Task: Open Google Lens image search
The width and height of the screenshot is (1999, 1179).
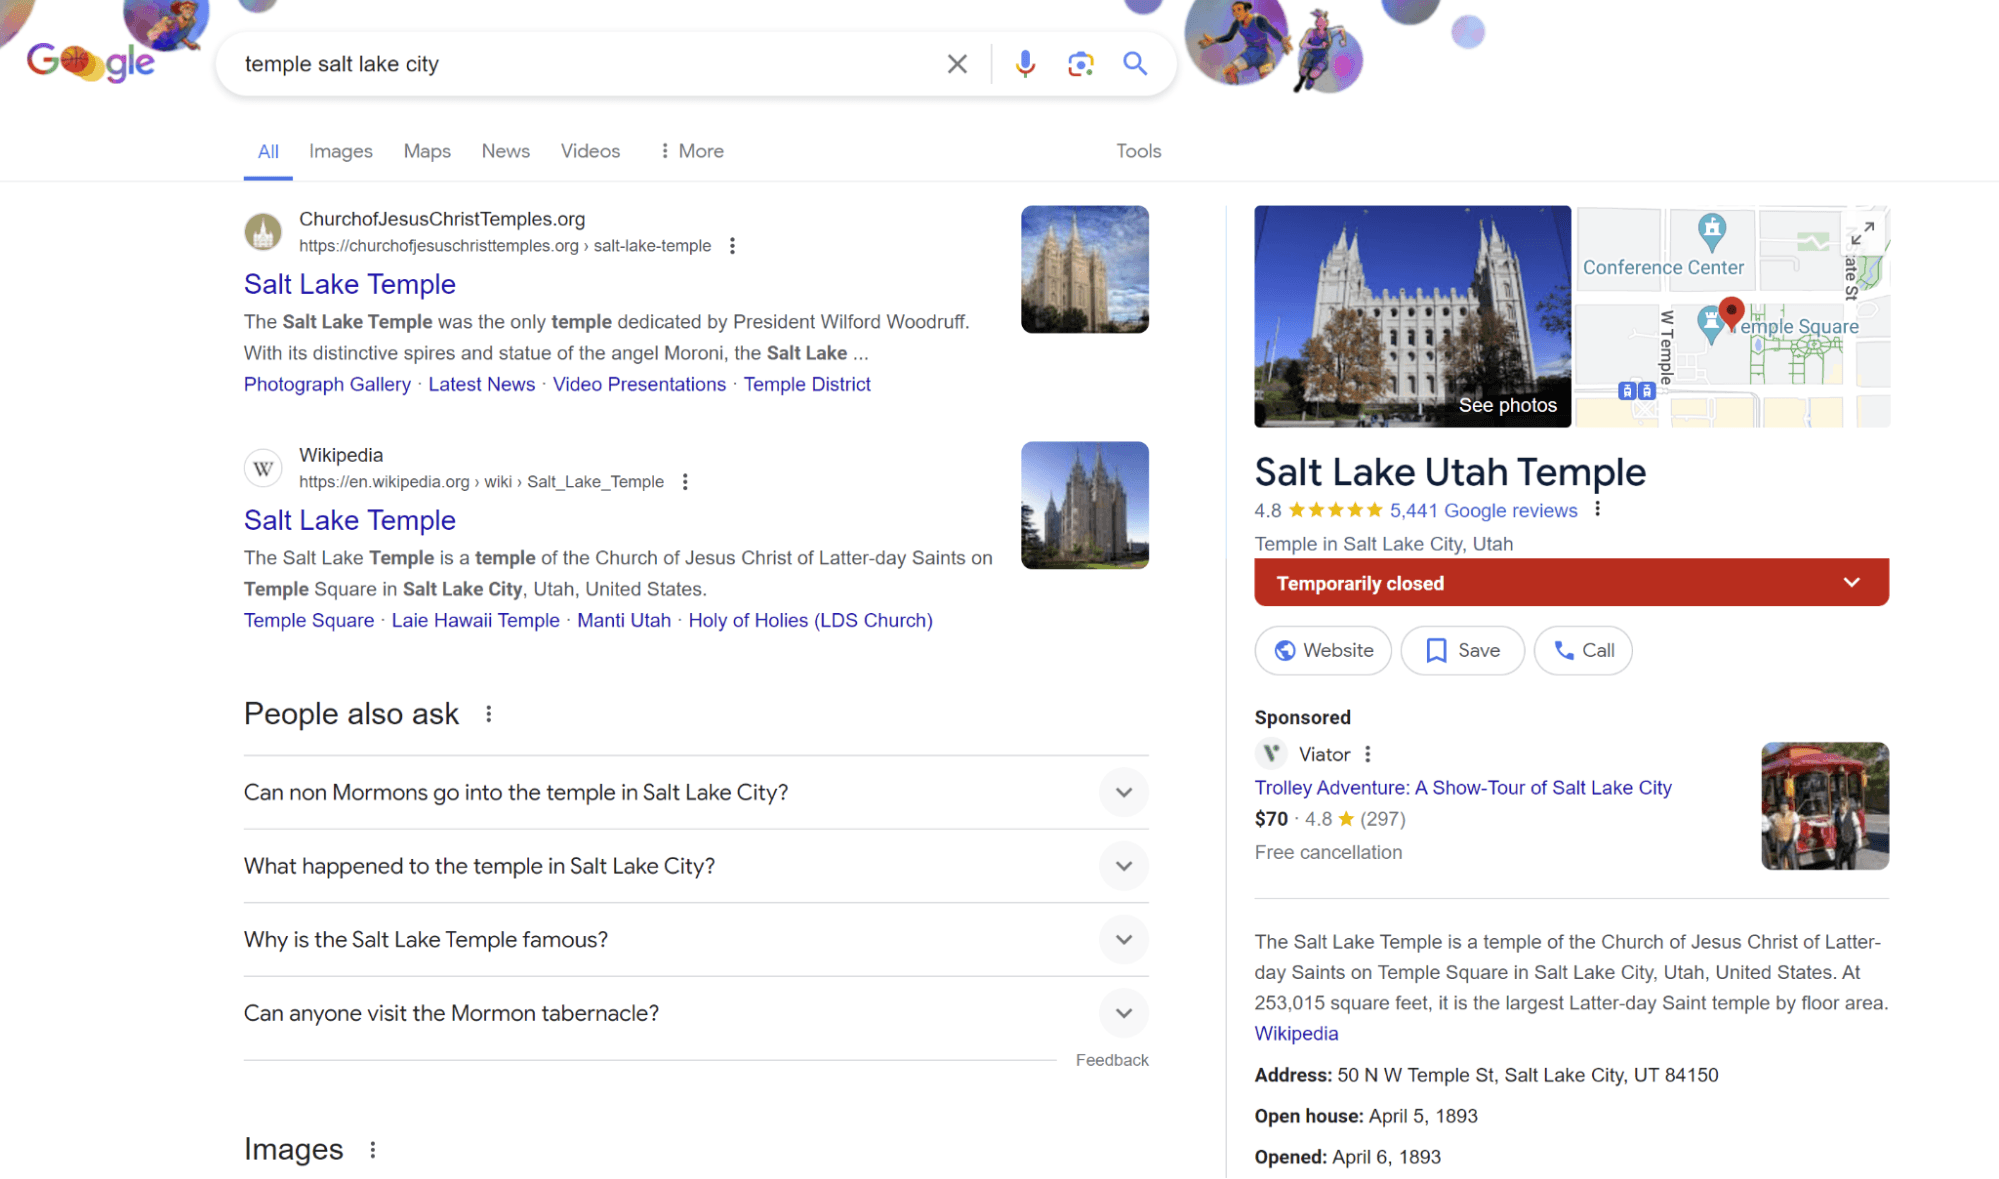Action: (x=1080, y=64)
